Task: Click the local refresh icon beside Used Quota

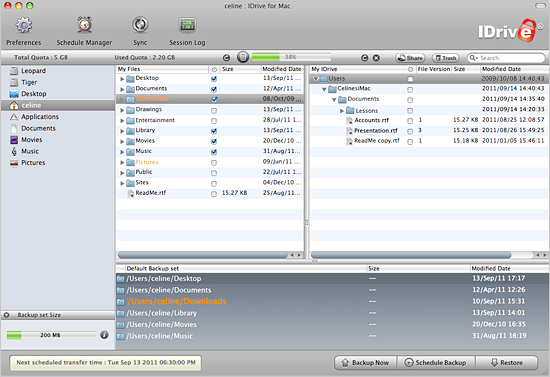Action: (227, 58)
